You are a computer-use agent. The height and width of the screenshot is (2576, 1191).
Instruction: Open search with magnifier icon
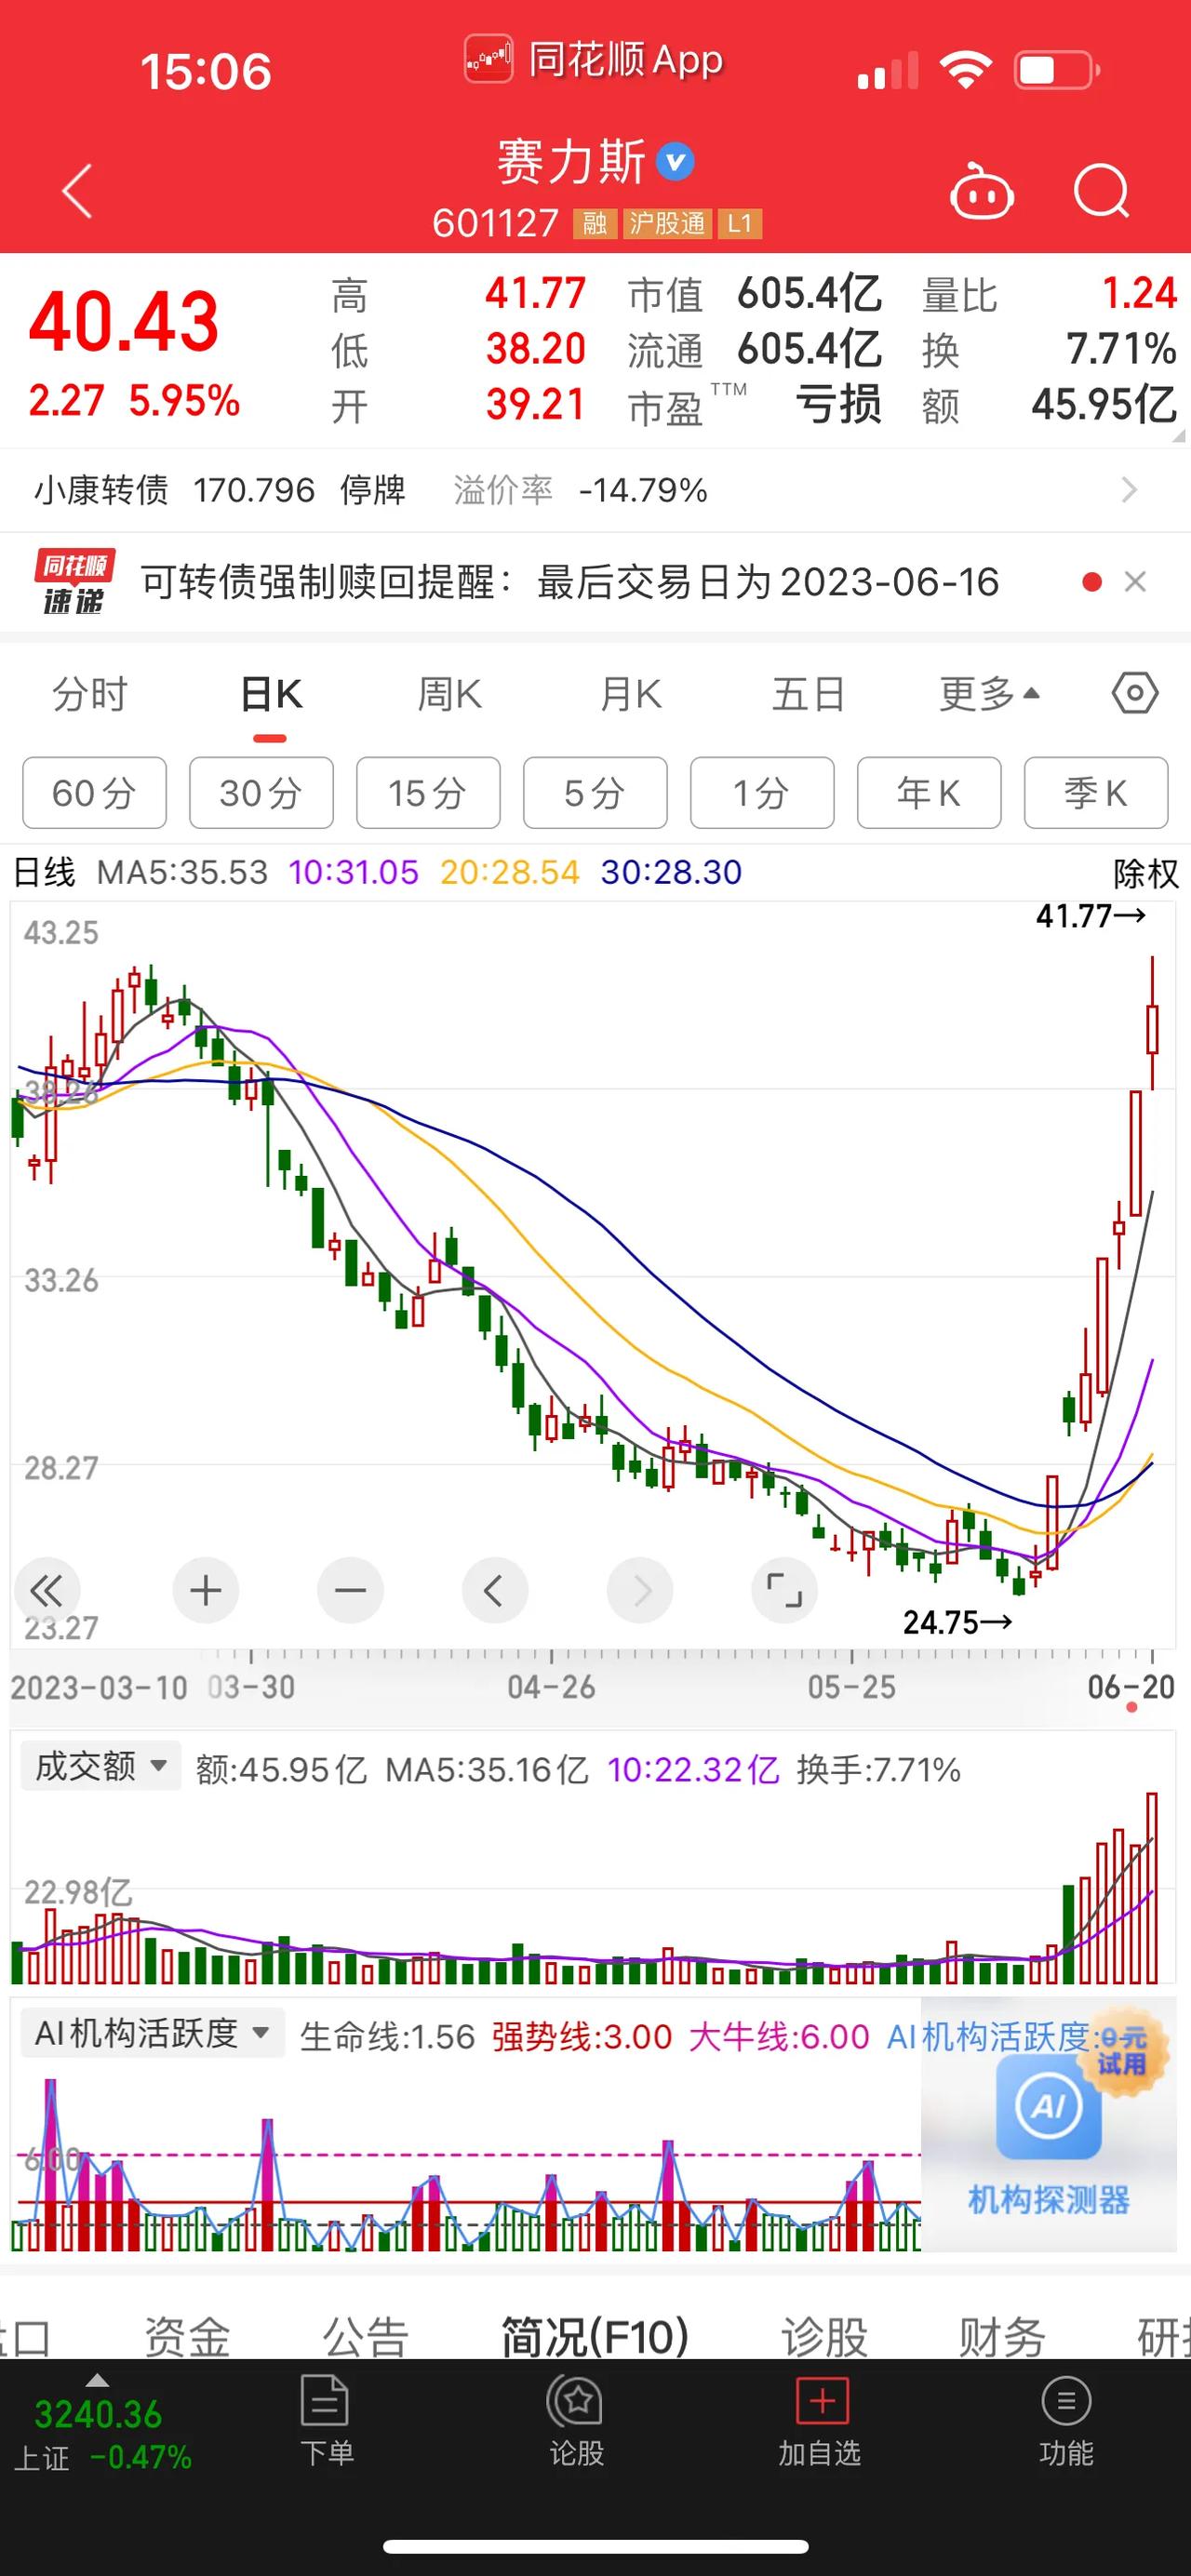[1101, 191]
